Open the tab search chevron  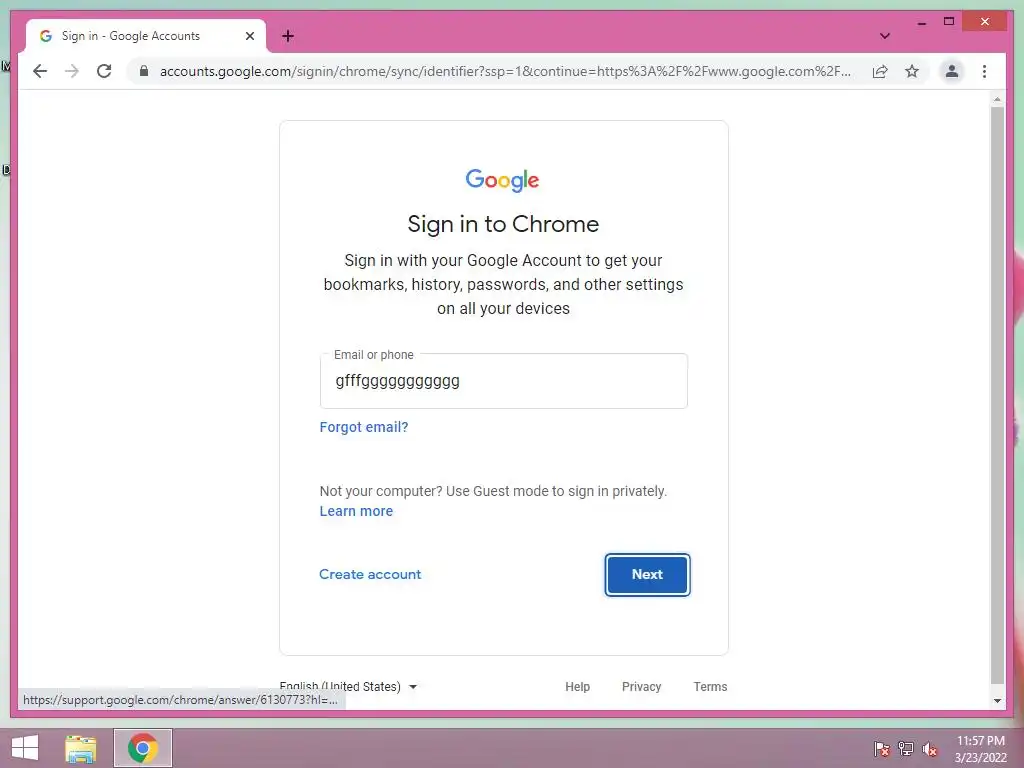[x=885, y=36]
